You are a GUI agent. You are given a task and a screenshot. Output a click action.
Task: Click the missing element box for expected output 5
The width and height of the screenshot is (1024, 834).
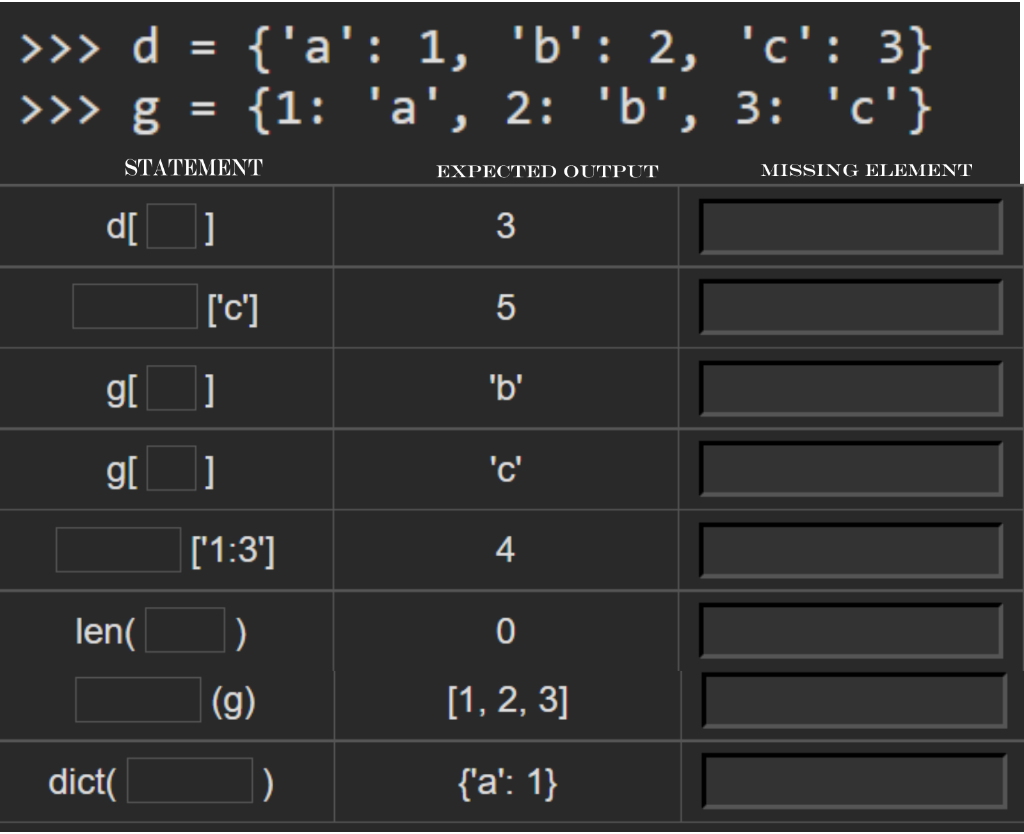850,307
